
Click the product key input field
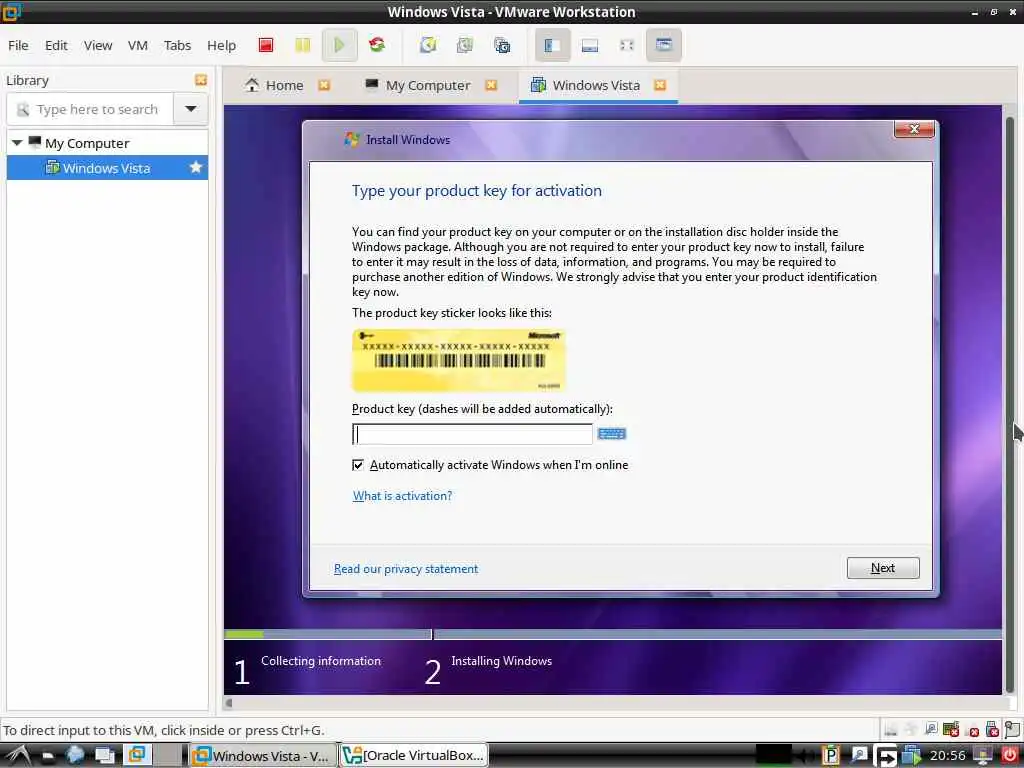472,434
